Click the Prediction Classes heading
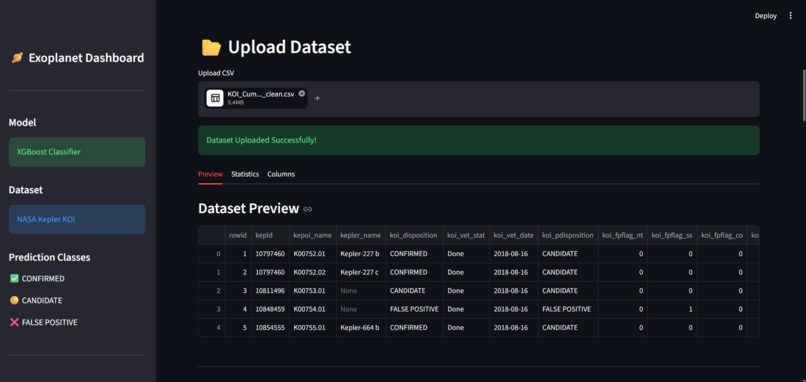The width and height of the screenshot is (806, 382). pos(49,257)
